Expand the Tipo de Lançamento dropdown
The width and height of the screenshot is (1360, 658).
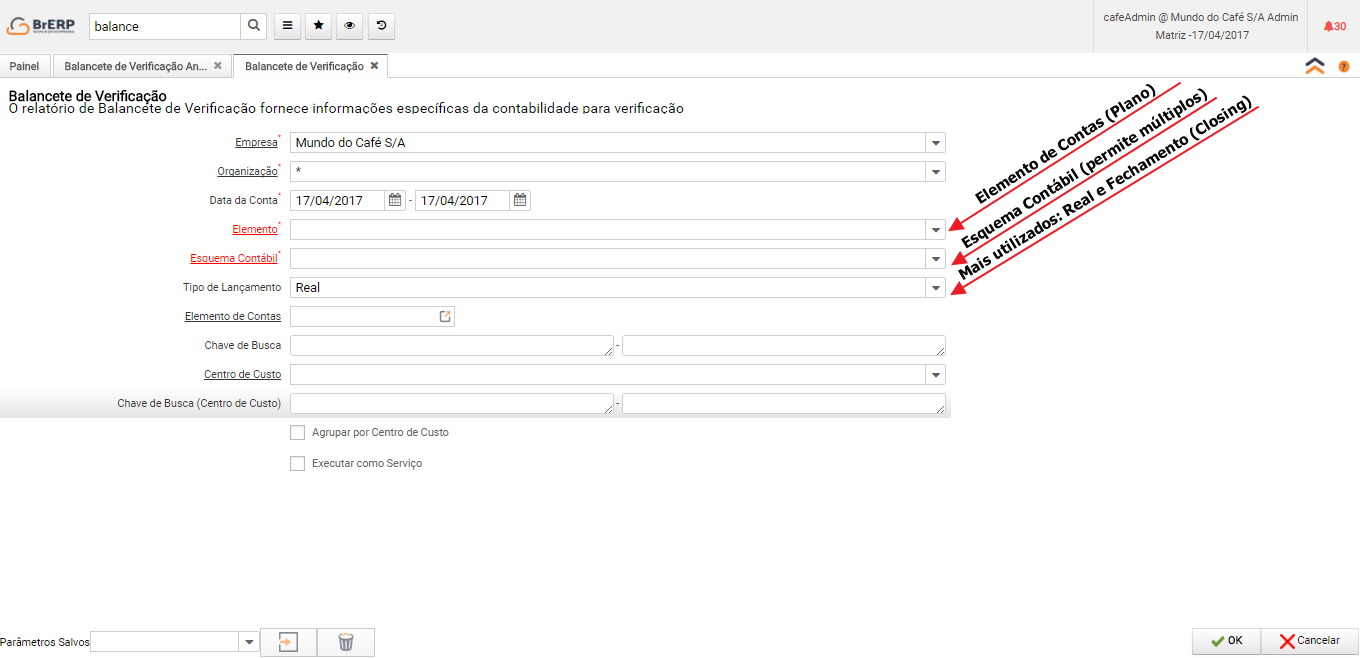coord(935,288)
